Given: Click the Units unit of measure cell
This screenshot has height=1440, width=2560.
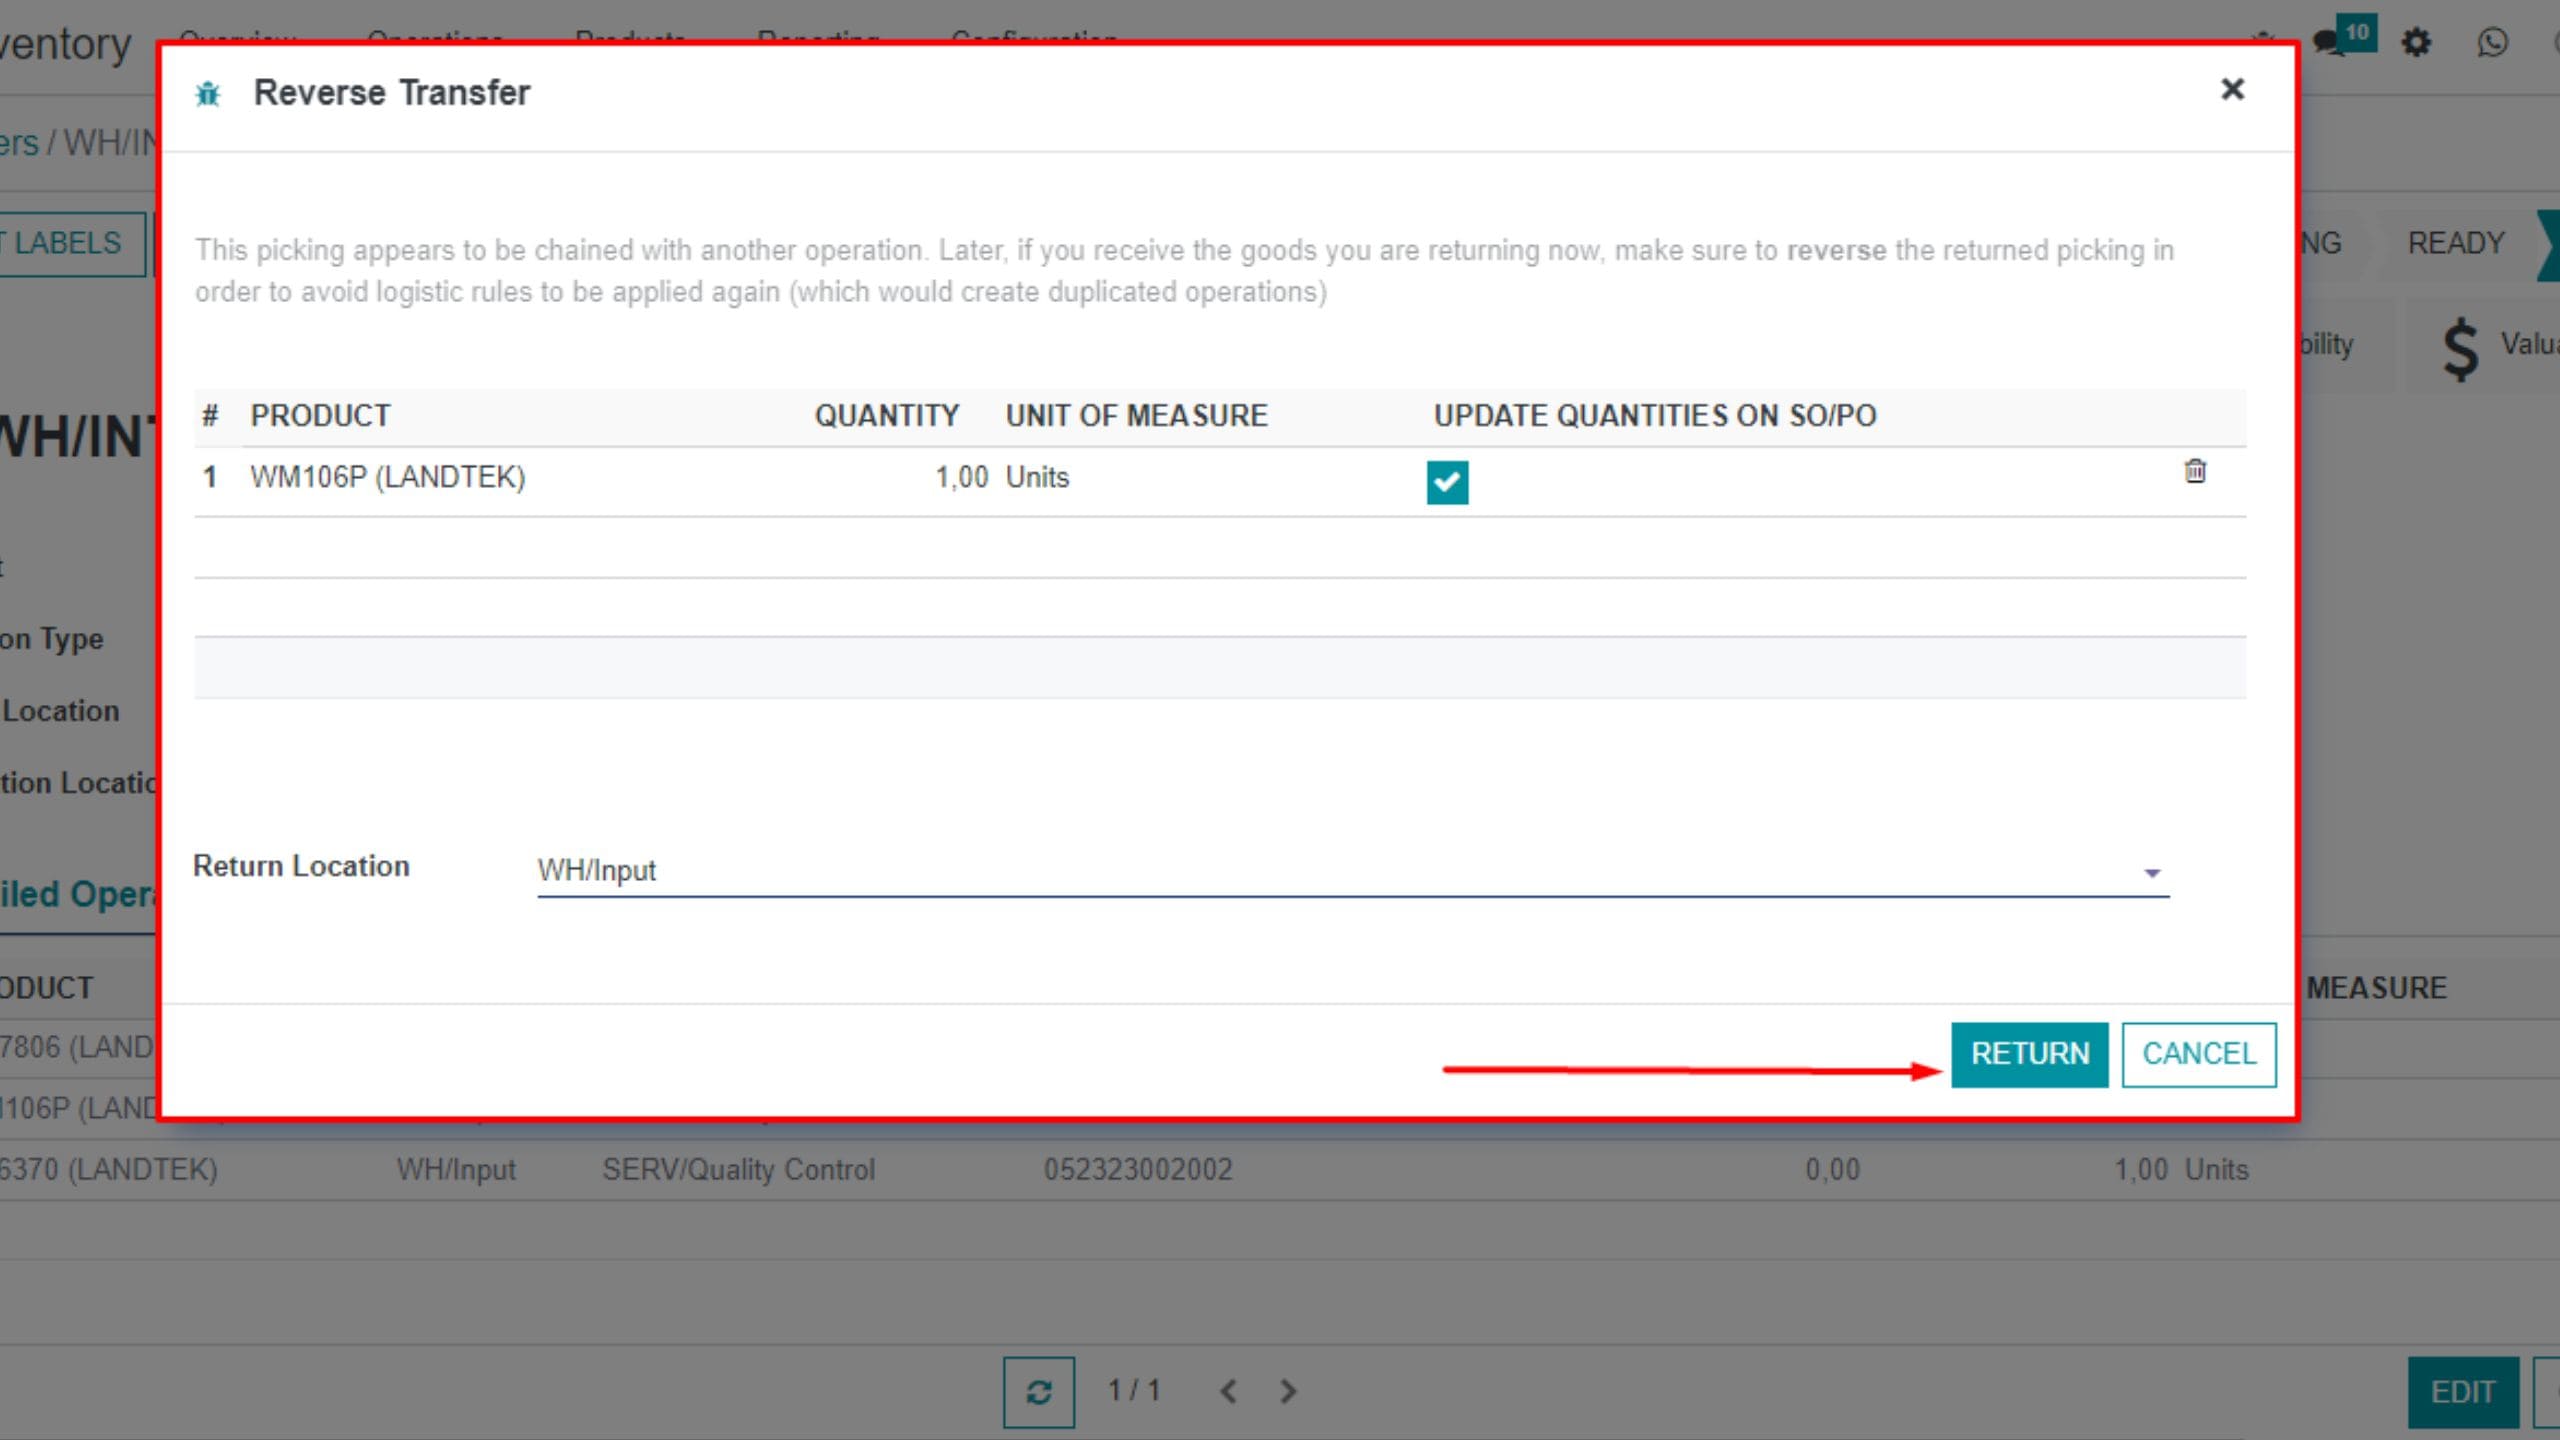Looking at the screenshot, I should tap(1037, 477).
